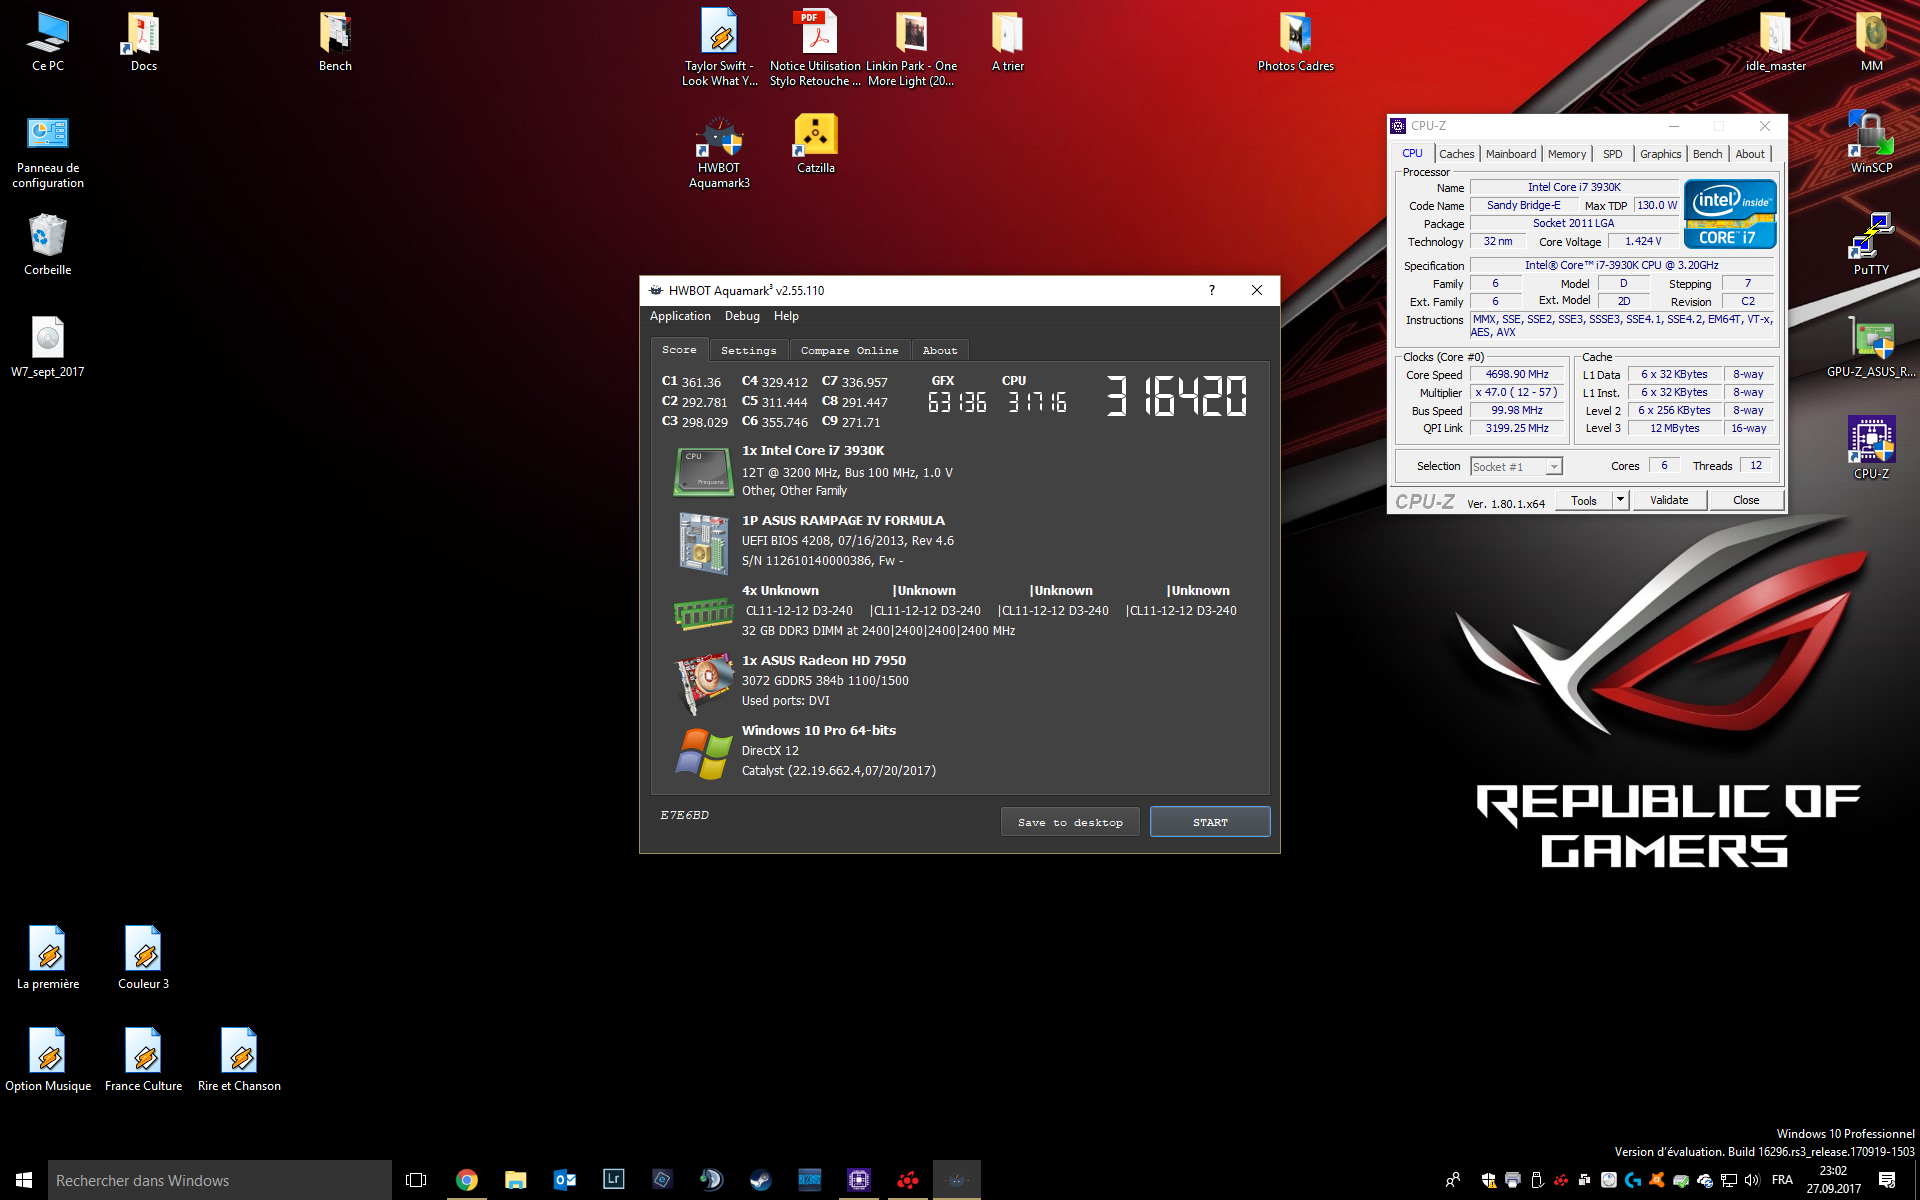The height and width of the screenshot is (1200, 1920).
Task: Open the Socket #1 selection dropdown
Action: (x=1516, y=466)
